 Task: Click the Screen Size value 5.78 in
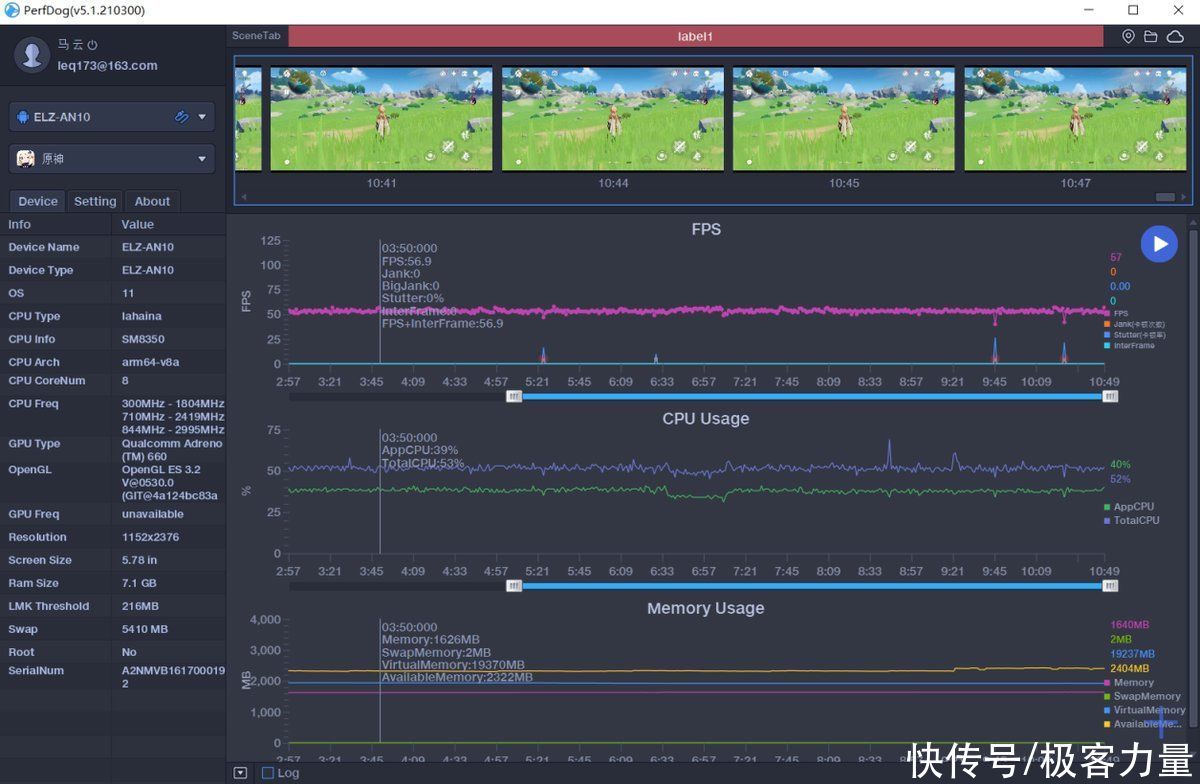pos(139,560)
